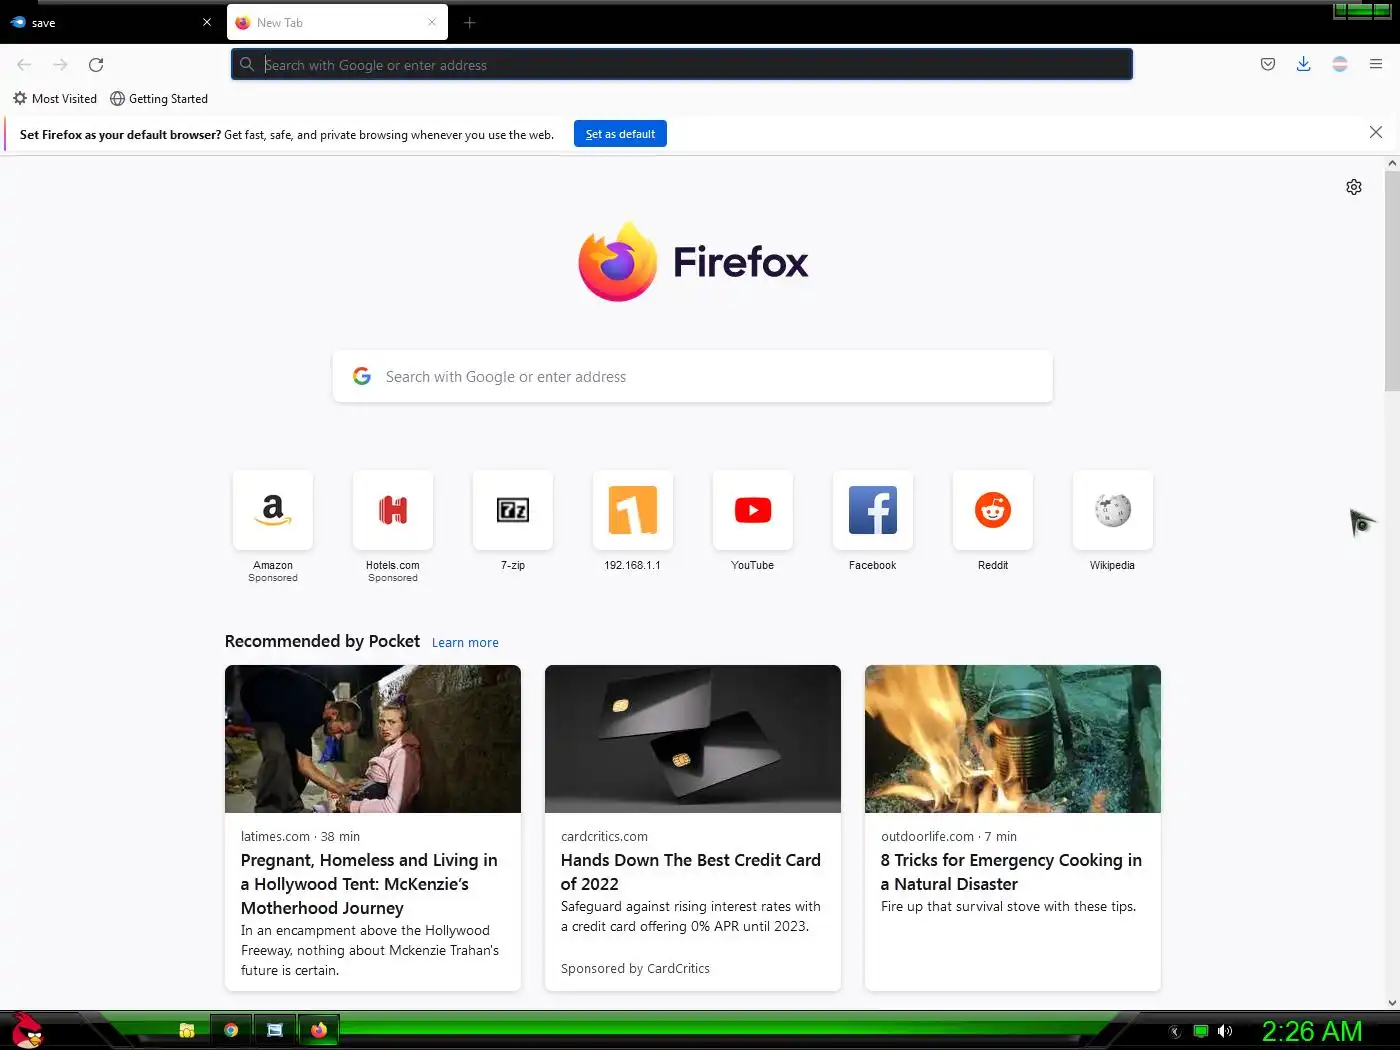Click the scrollbar down arrow
Viewport: 1400px width, 1050px height.
tap(1392, 1002)
